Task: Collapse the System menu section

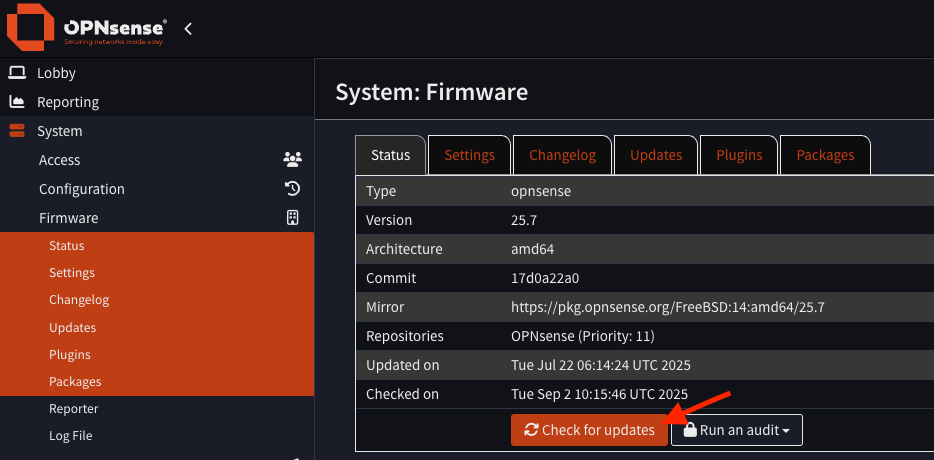Action: click(60, 131)
